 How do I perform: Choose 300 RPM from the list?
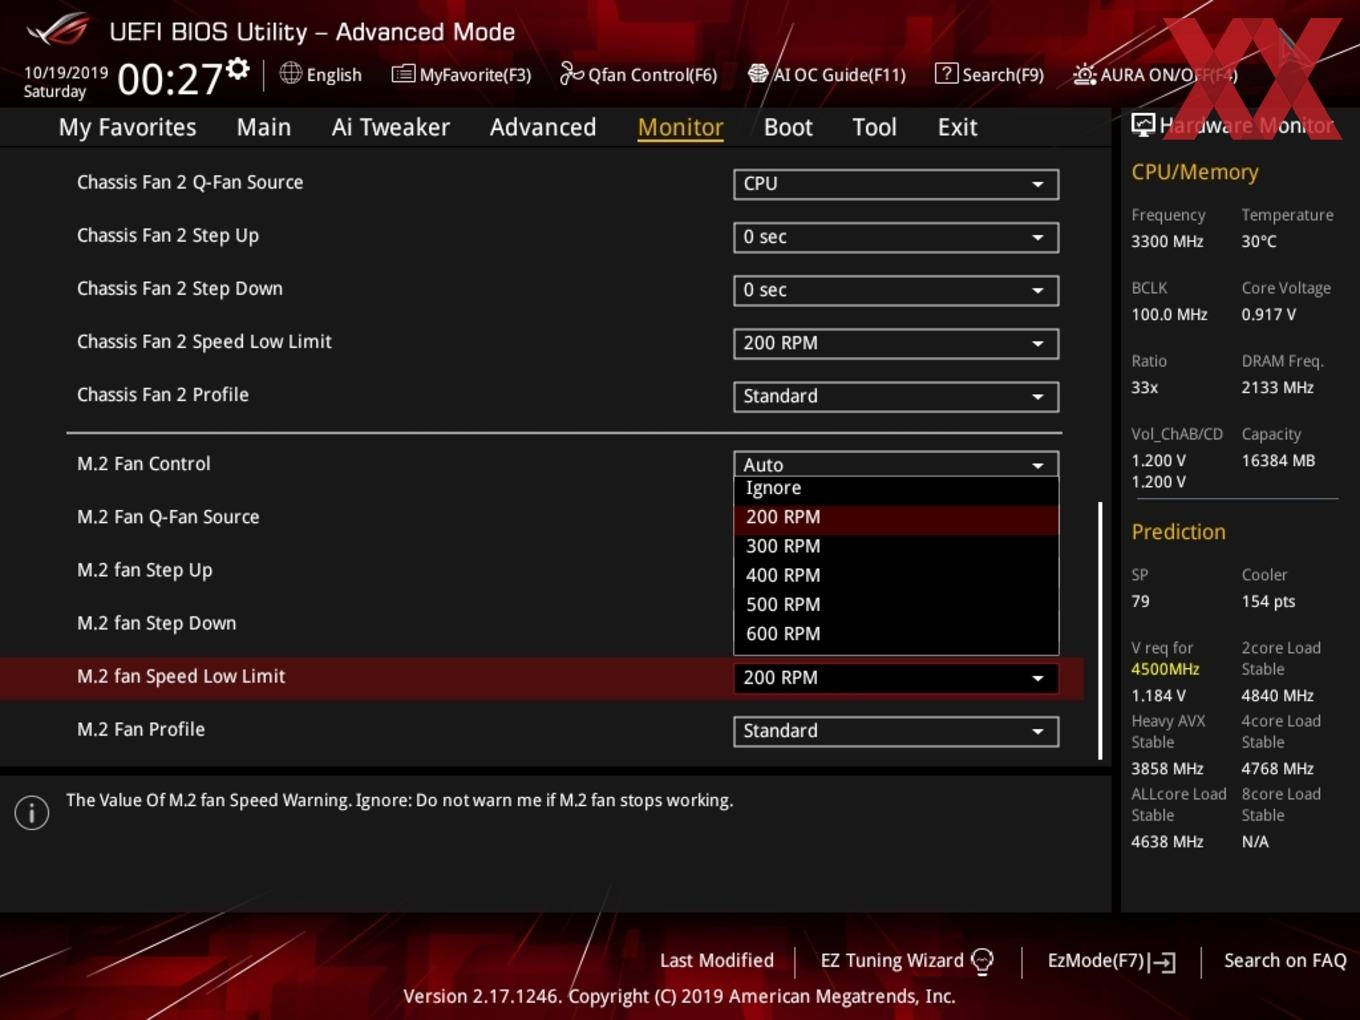pyautogui.click(x=896, y=546)
